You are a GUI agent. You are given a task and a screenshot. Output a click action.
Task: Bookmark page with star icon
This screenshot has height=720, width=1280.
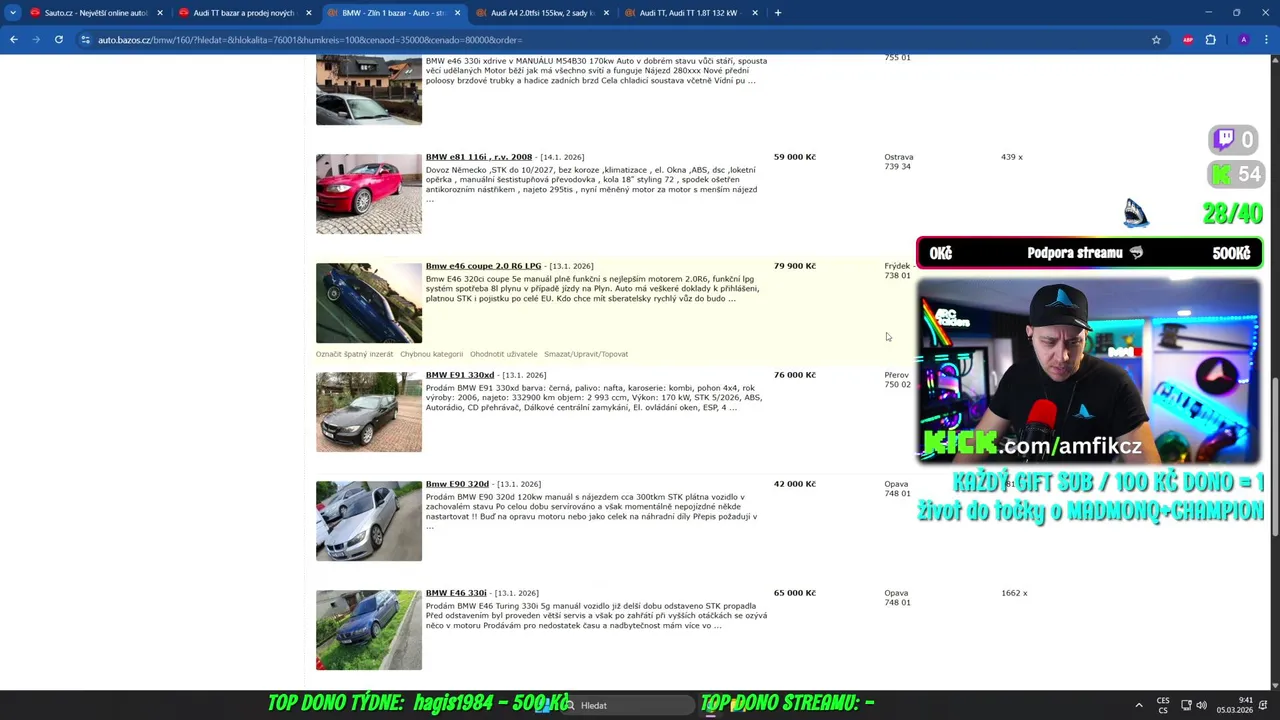click(x=1156, y=40)
